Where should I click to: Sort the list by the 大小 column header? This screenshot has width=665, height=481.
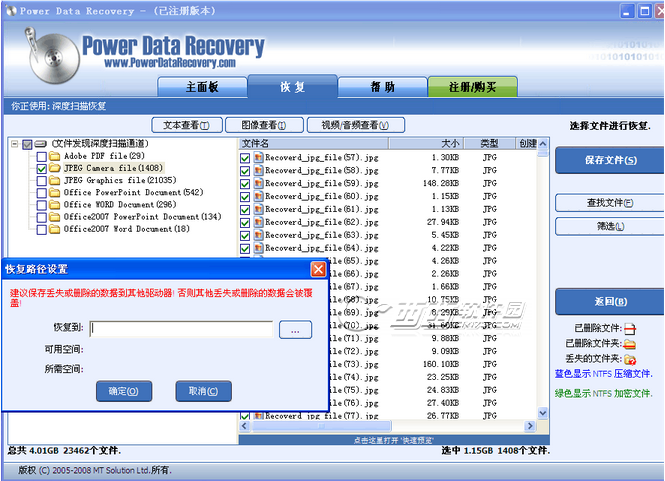(x=427, y=143)
